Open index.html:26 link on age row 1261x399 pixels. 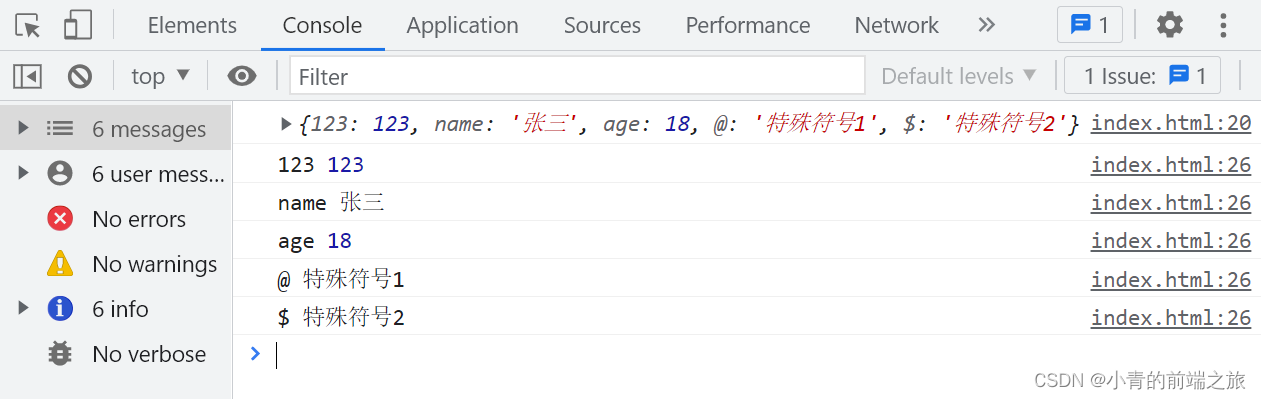[1171, 240]
